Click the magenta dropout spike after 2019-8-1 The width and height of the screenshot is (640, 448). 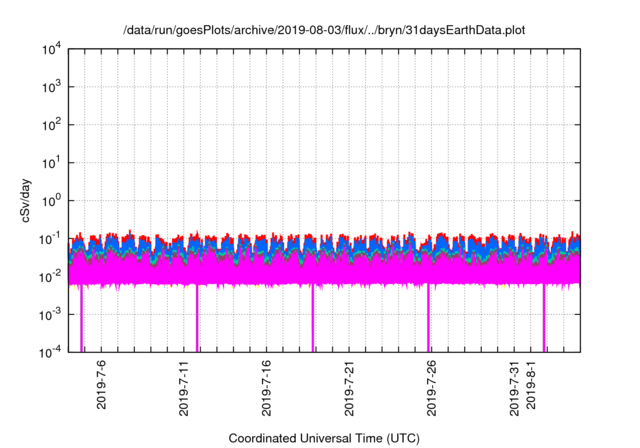tap(544, 318)
